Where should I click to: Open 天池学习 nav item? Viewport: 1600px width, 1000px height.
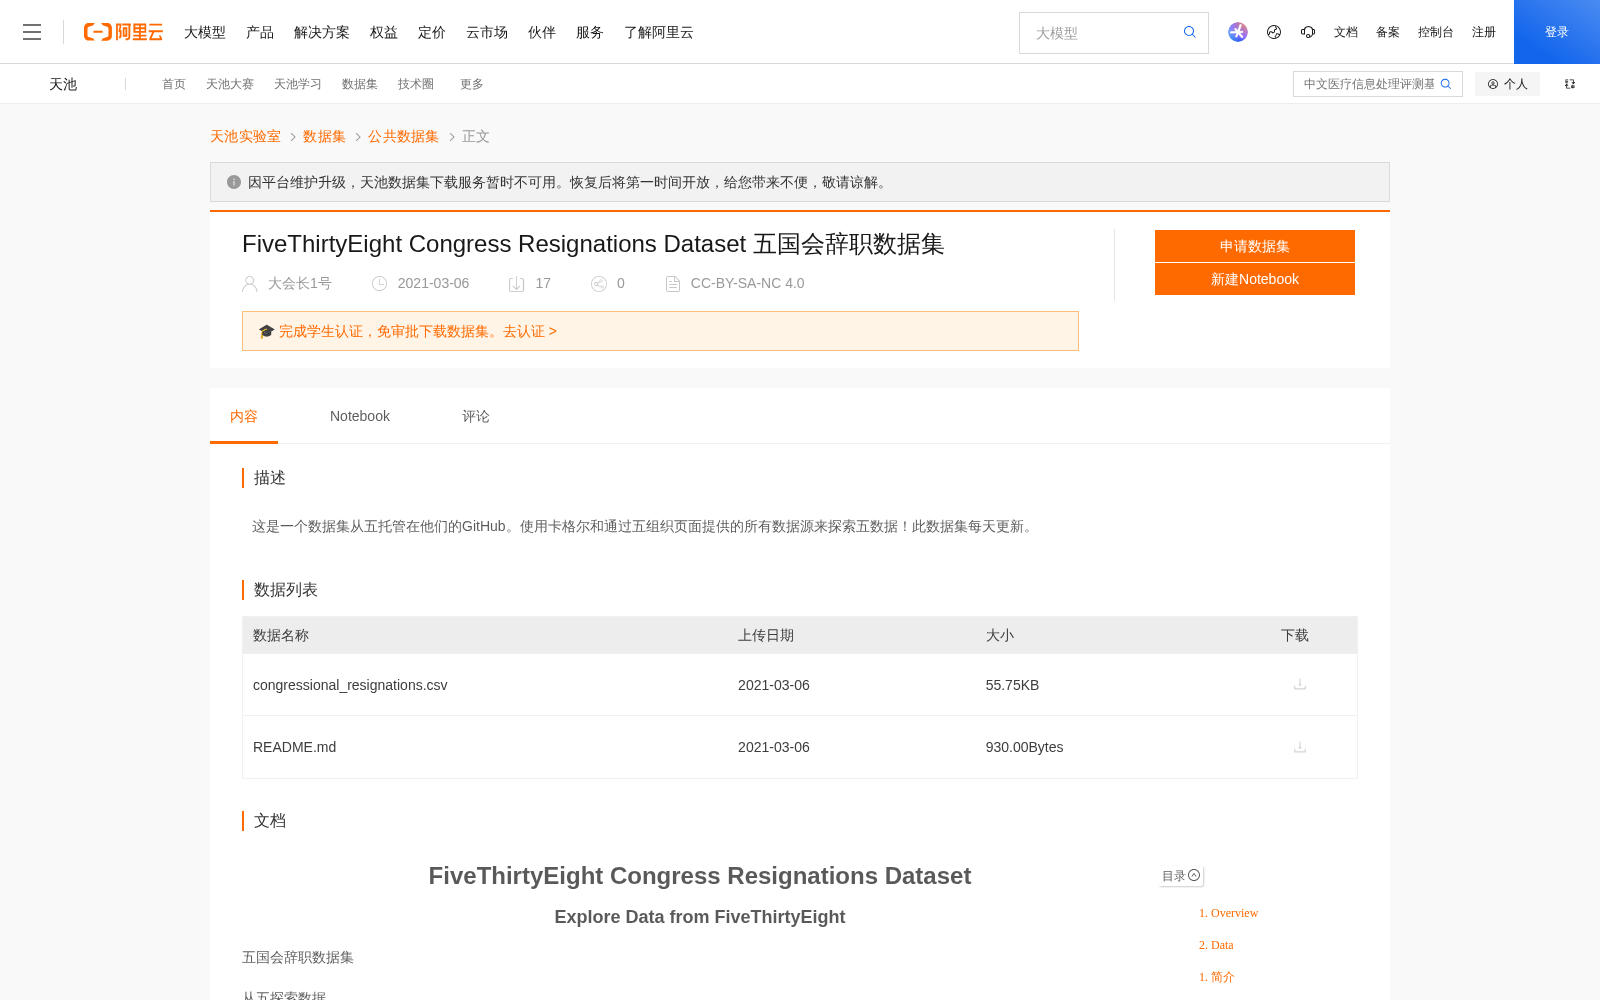point(298,84)
